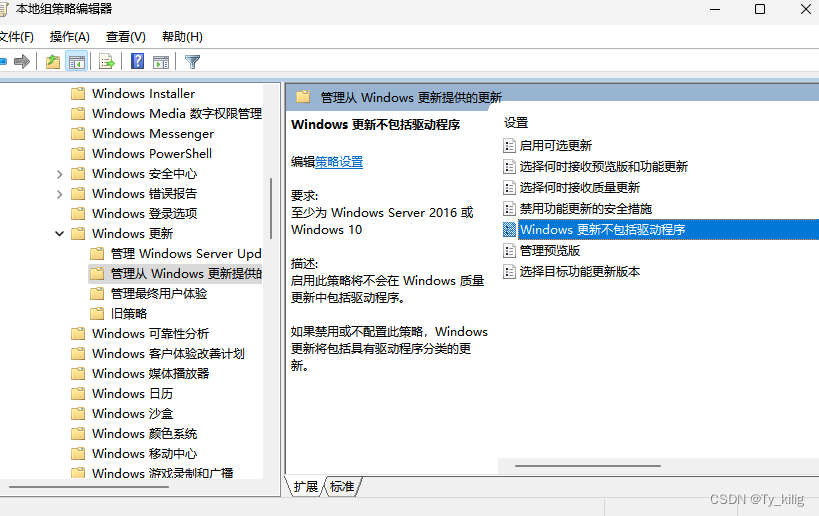Image resolution: width=819 pixels, height=516 pixels.
Task: Select Windows Media 数字权限管理 folder
Action: 177,113
